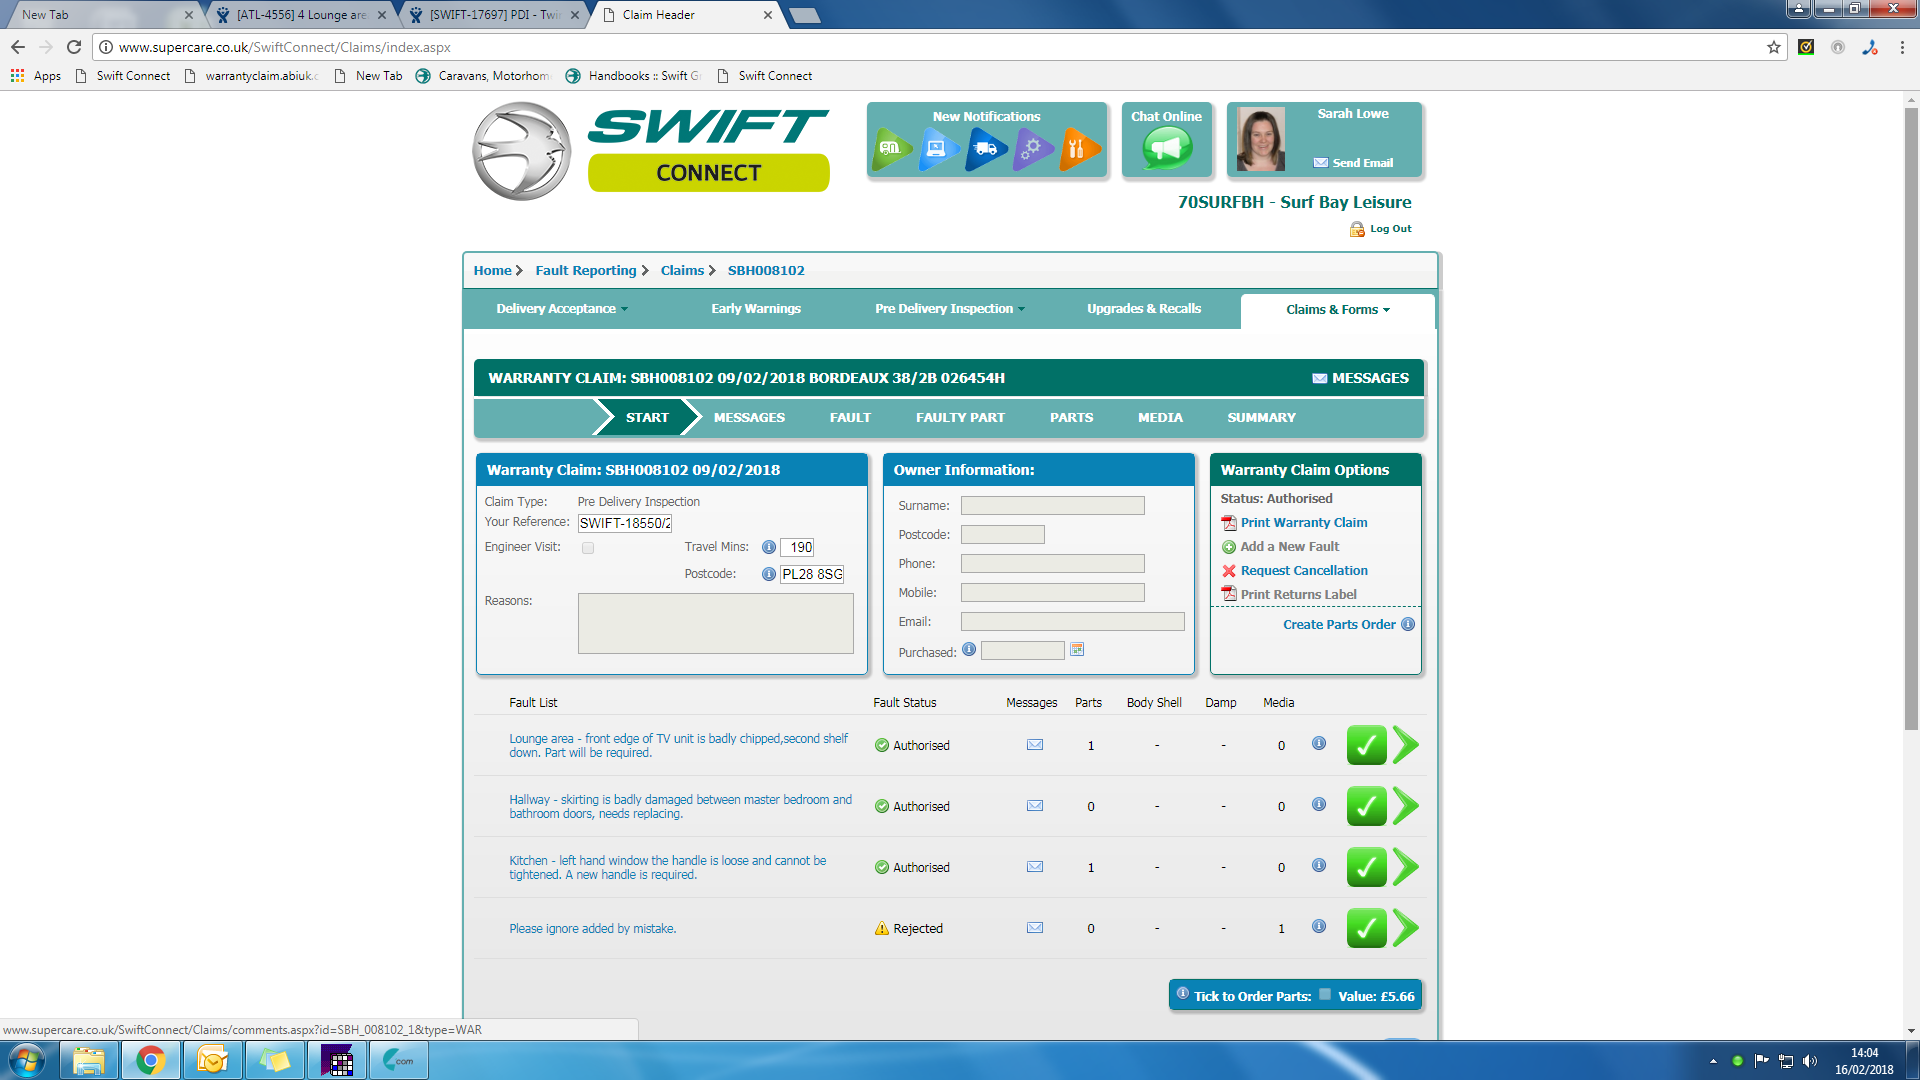Switch to the FAULTY PART step tab

pyautogui.click(x=960, y=418)
